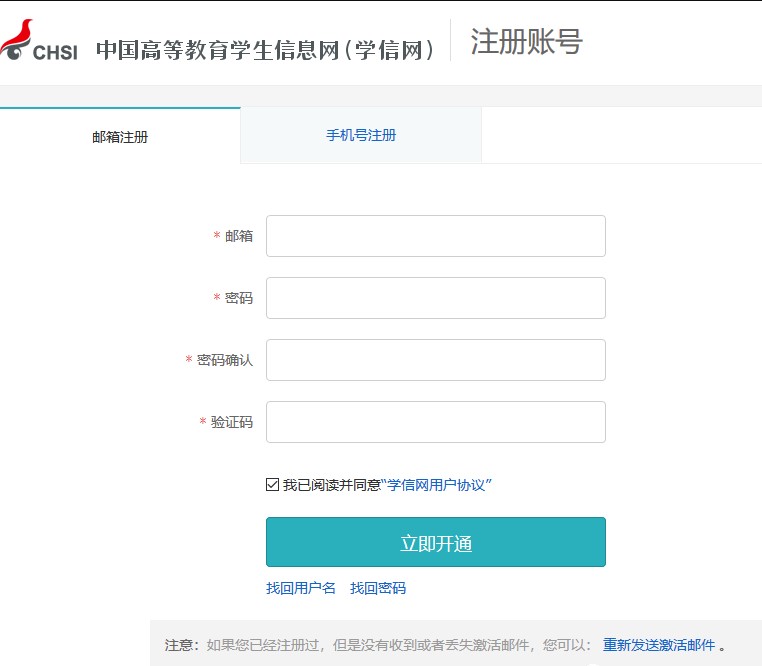Focus the 密码确认 input field
Viewport: 762px width, 666px height.
click(435, 360)
